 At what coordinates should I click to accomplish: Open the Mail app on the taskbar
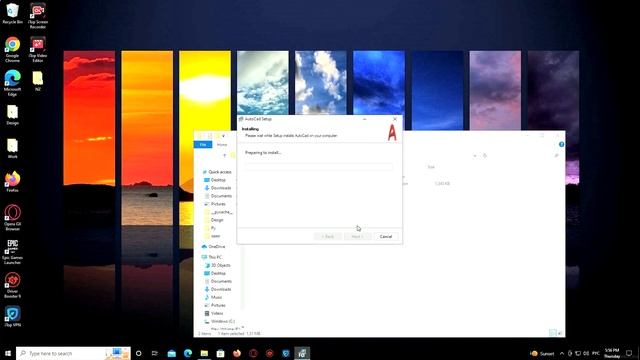[171, 353]
